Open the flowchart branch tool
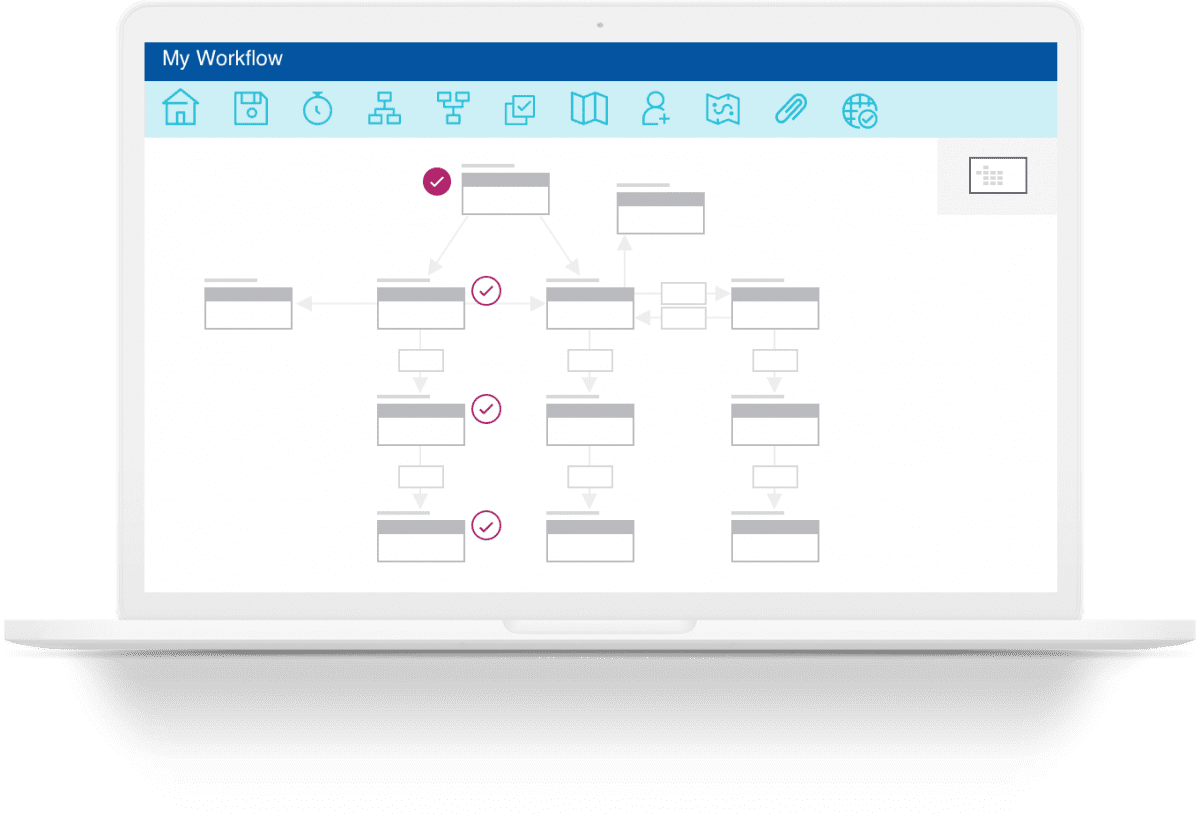Image resolution: width=1200 pixels, height=825 pixels. pyautogui.click(x=454, y=110)
